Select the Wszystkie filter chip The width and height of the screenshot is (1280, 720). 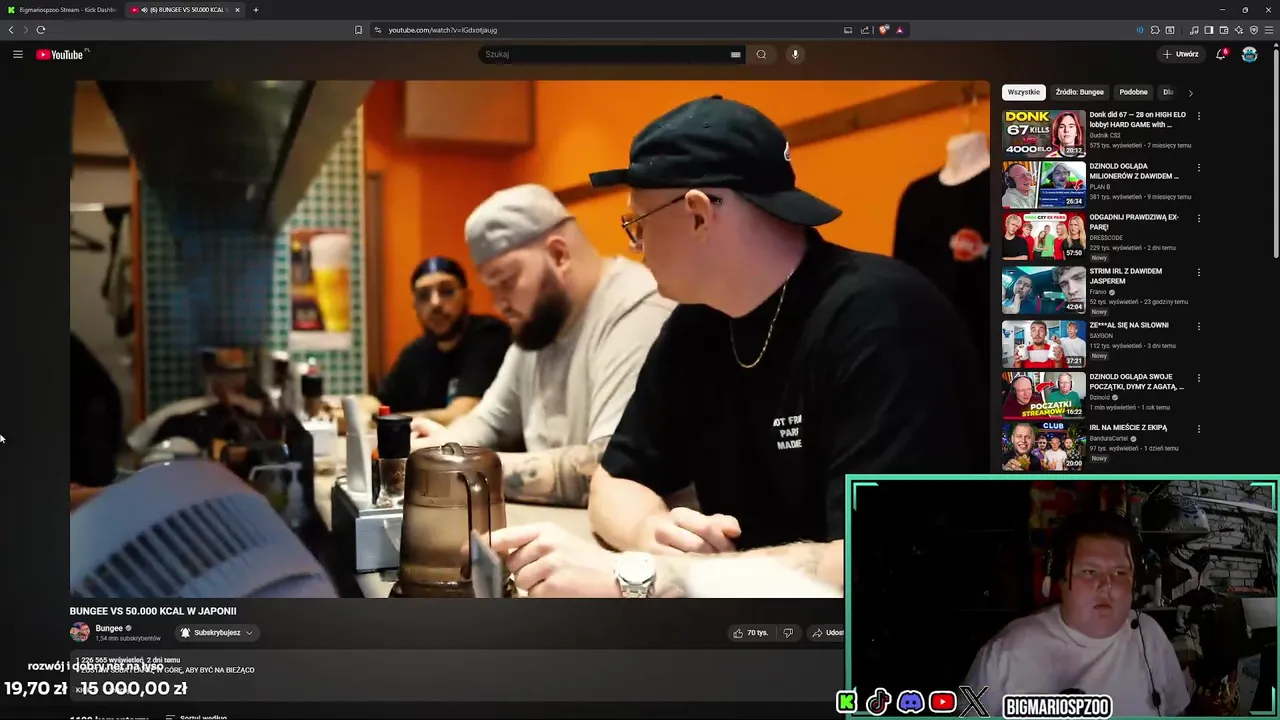pos(1024,92)
